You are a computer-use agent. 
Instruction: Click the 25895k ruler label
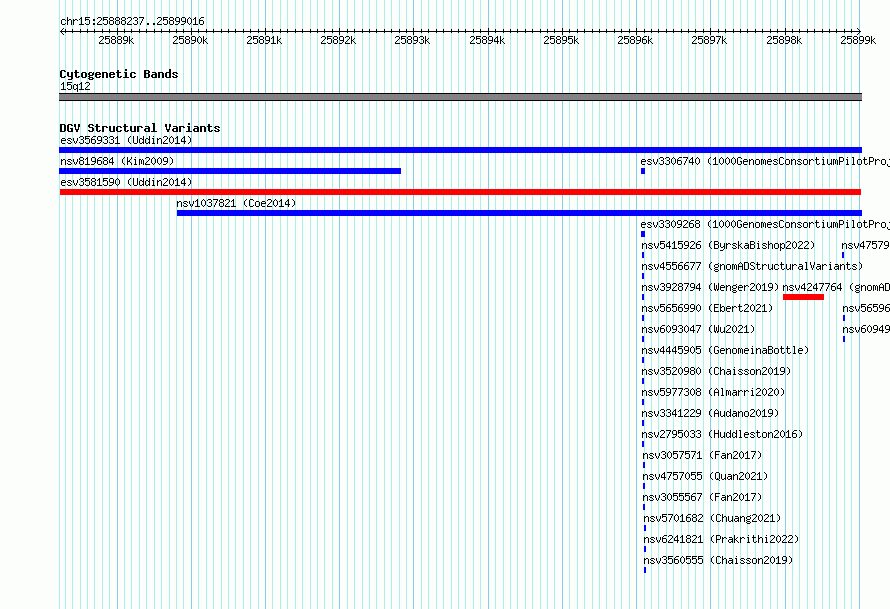(561, 40)
